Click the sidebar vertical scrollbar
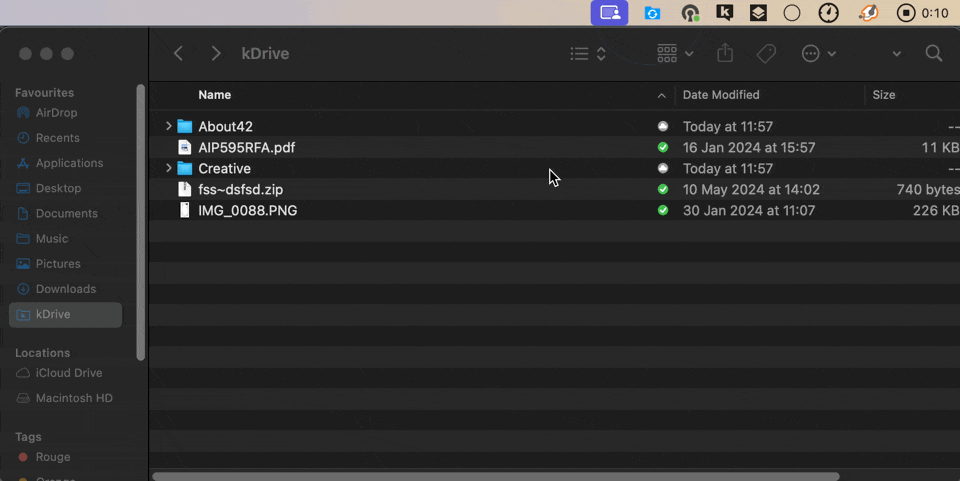Image resolution: width=960 pixels, height=481 pixels. point(141,222)
